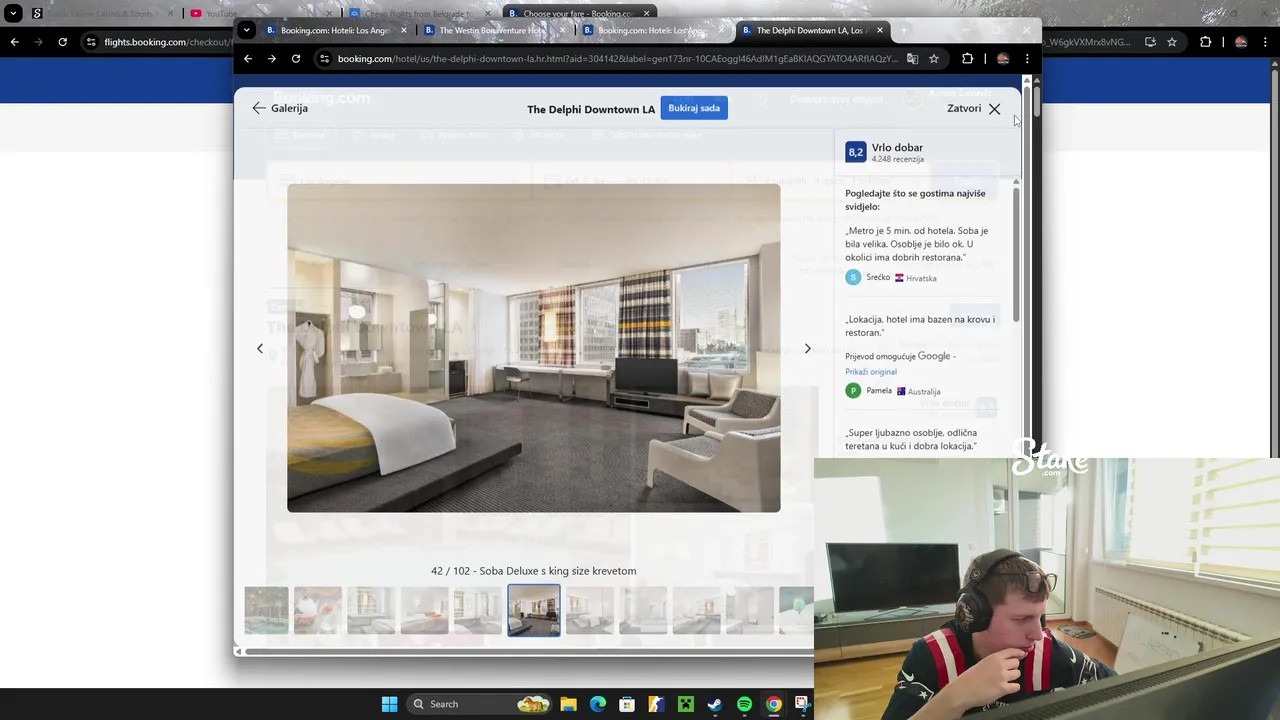Open the Prikaži original link
Image resolution: width=1280 pixels, height=720 pixels.
(871, 372)
